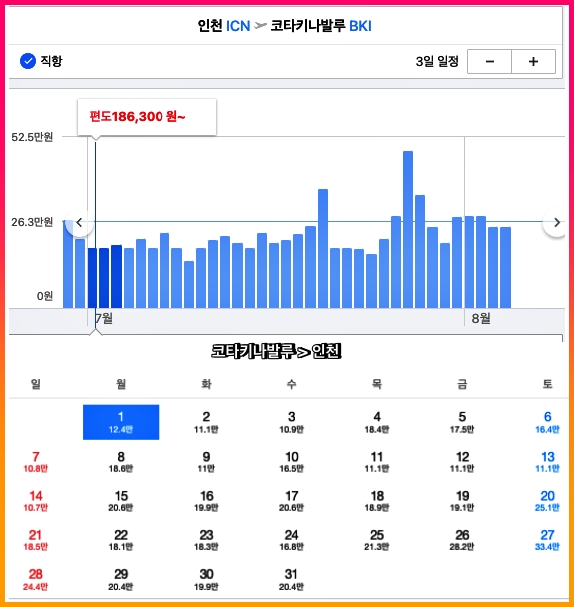574x607 pixels.
Task: Select Sunday July 28 priced 24.4만
Action: coord(36,579)
